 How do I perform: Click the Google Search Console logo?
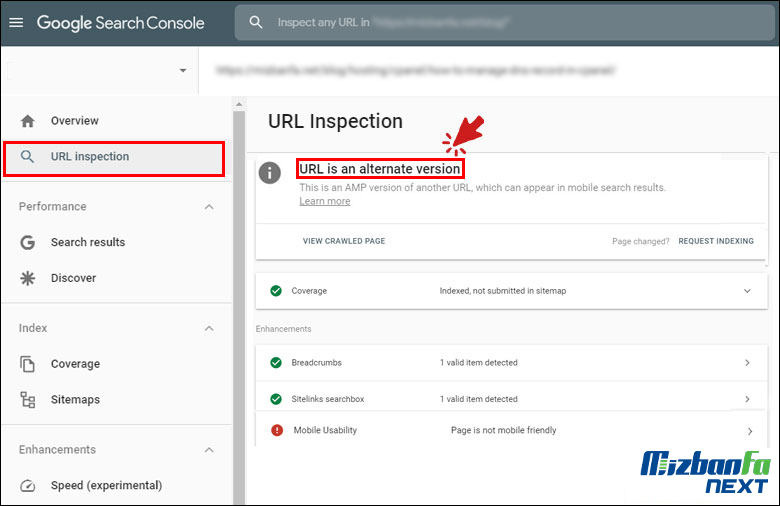click(120, 23)
